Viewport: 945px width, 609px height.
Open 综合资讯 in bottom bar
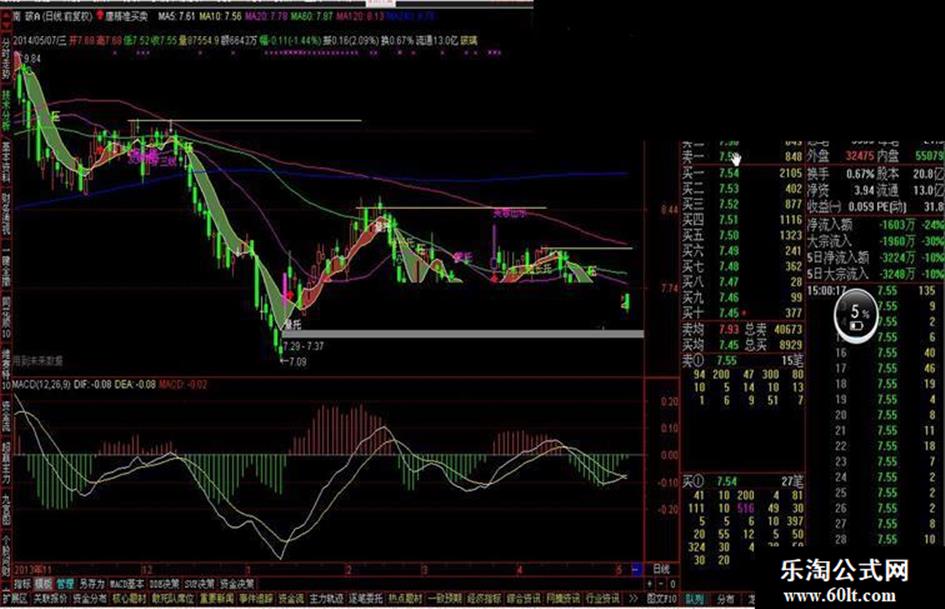[524, 599]
